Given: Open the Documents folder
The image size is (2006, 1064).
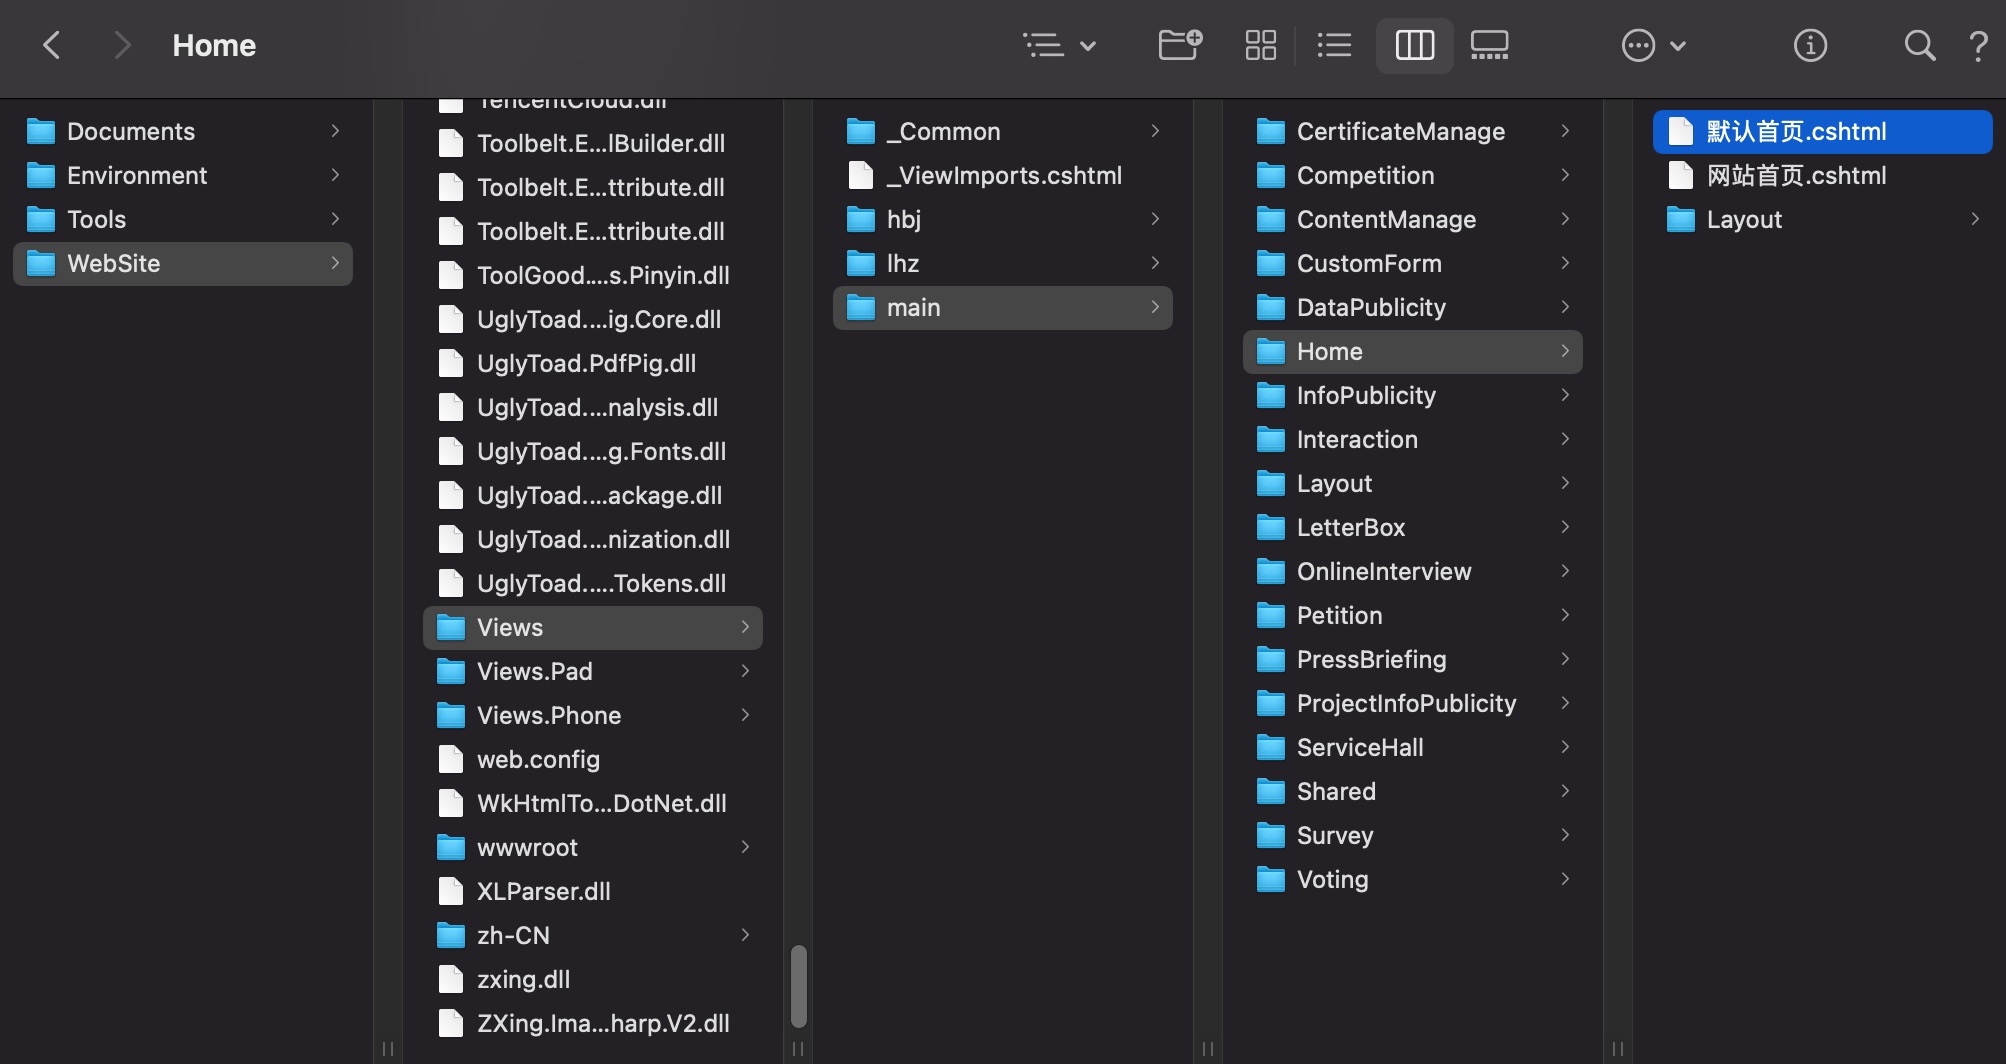Looking at the screenshot, I should (131, 131).
